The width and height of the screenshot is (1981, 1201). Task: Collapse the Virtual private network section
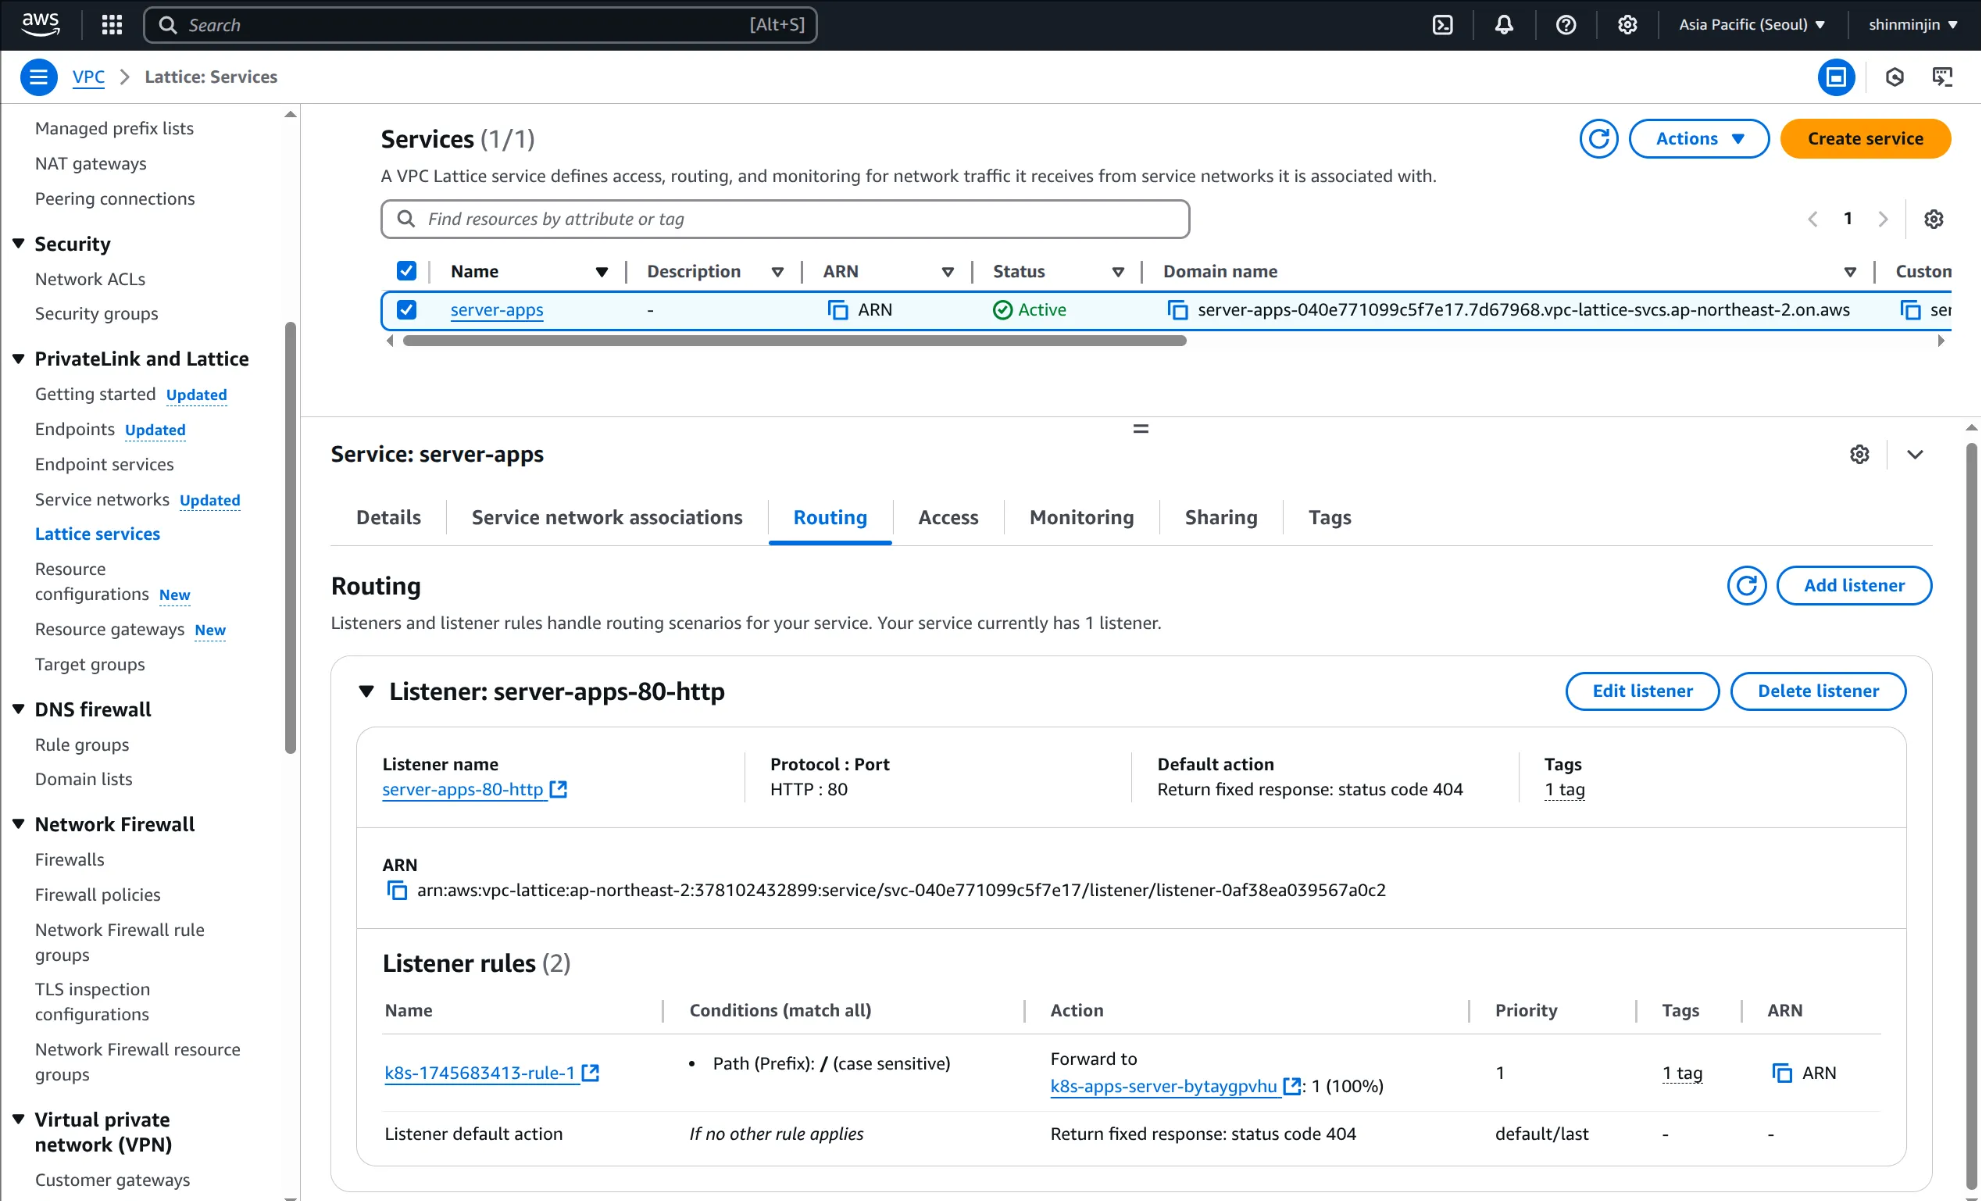click(x=18, y=1119)
